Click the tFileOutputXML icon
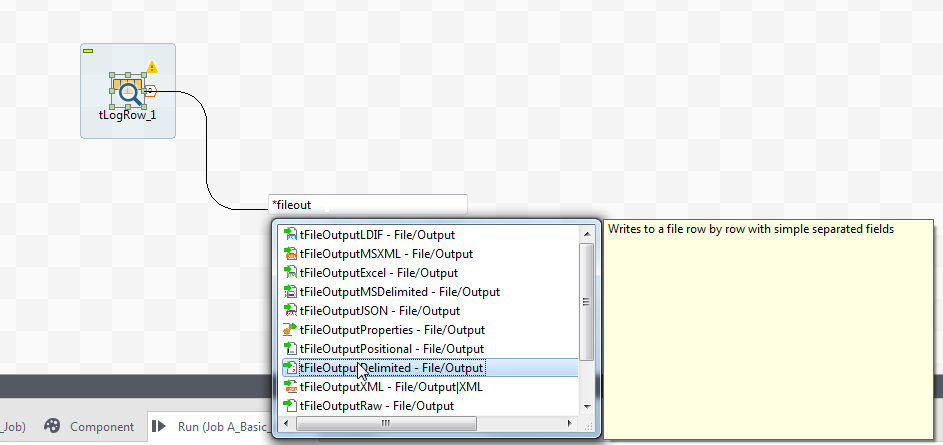The width and height of the screenshot is (943, 445). point(291,387)
